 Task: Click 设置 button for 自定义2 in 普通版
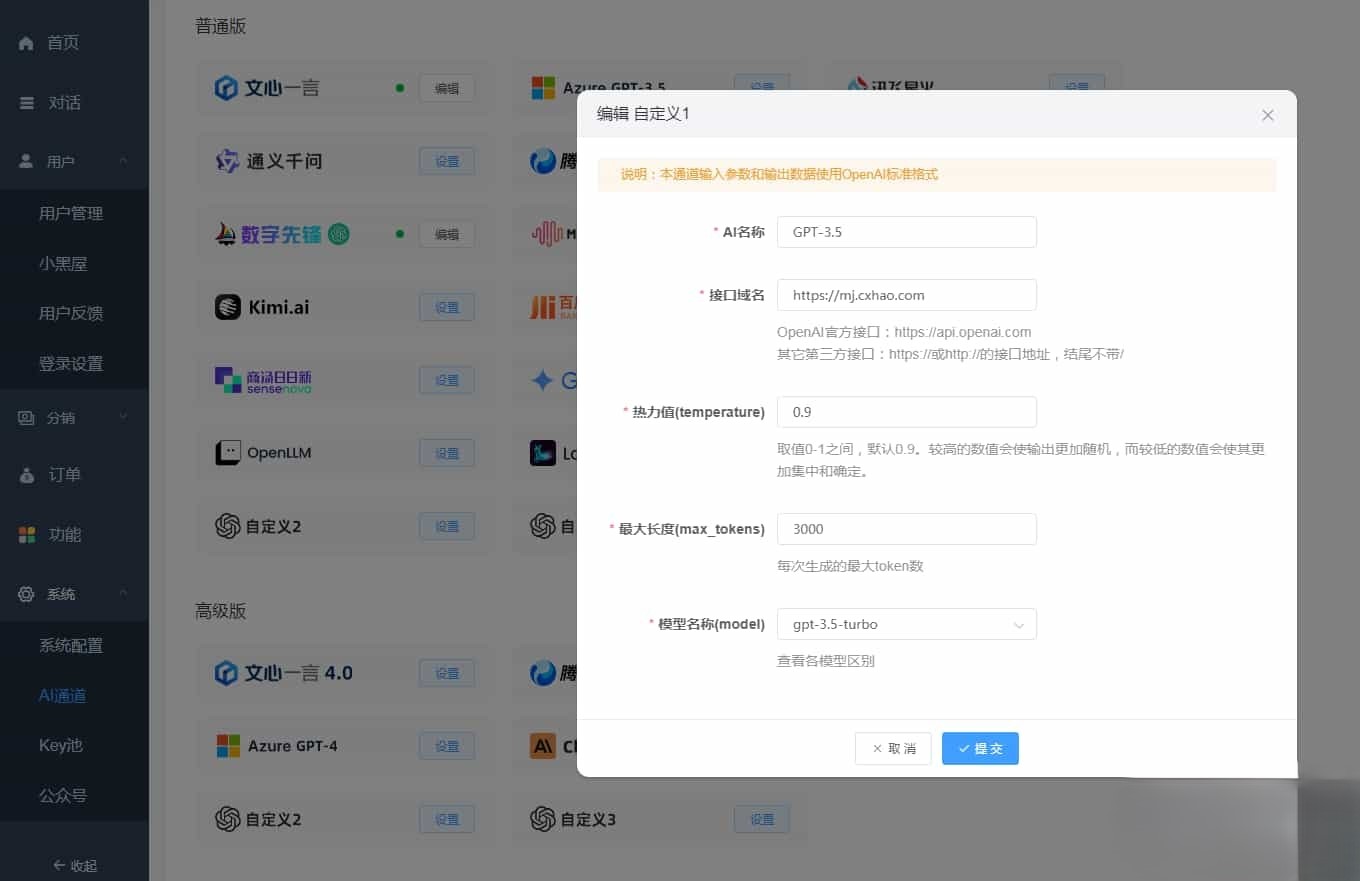(447, 526)
